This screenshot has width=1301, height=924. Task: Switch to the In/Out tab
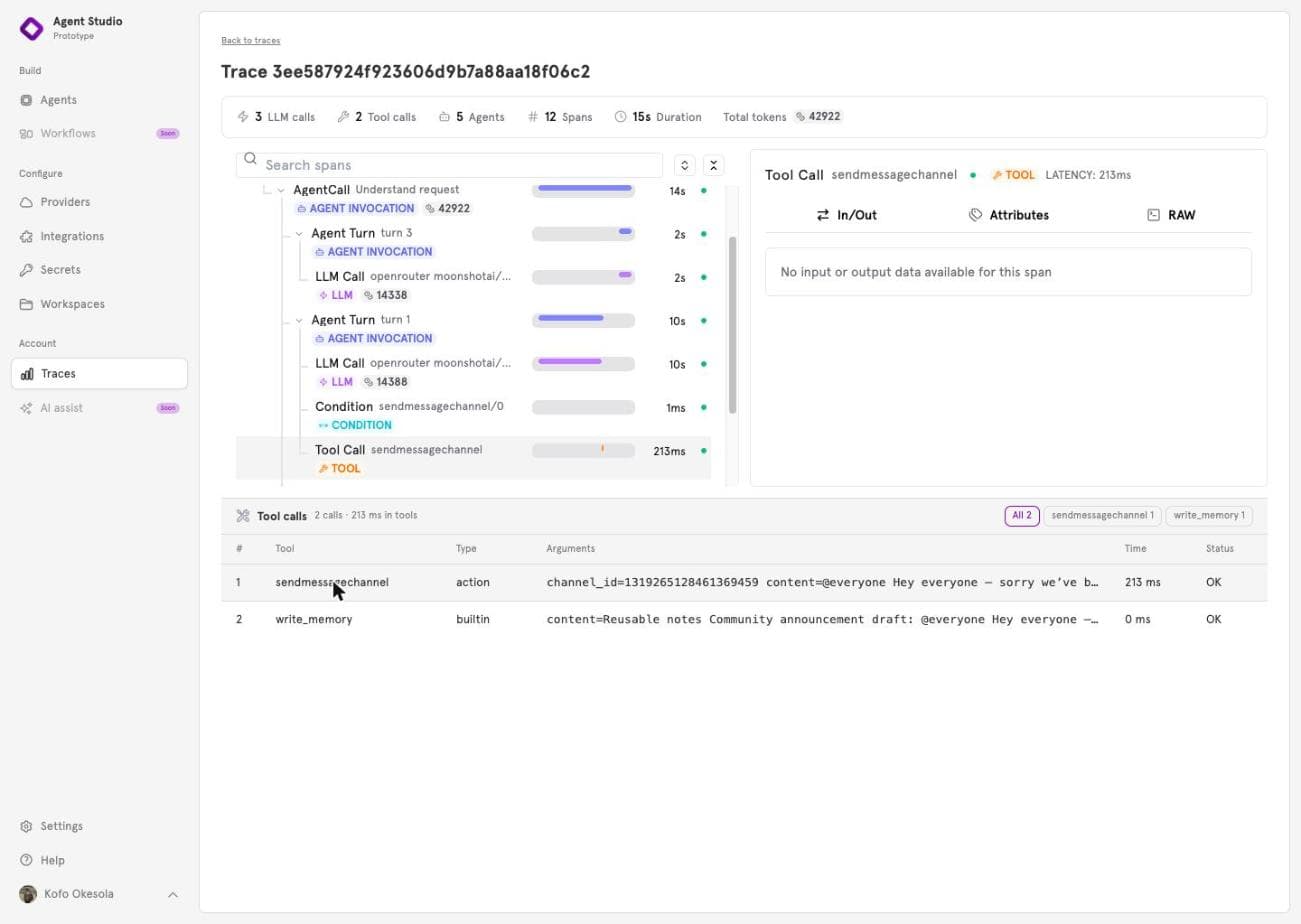point(846,215)
